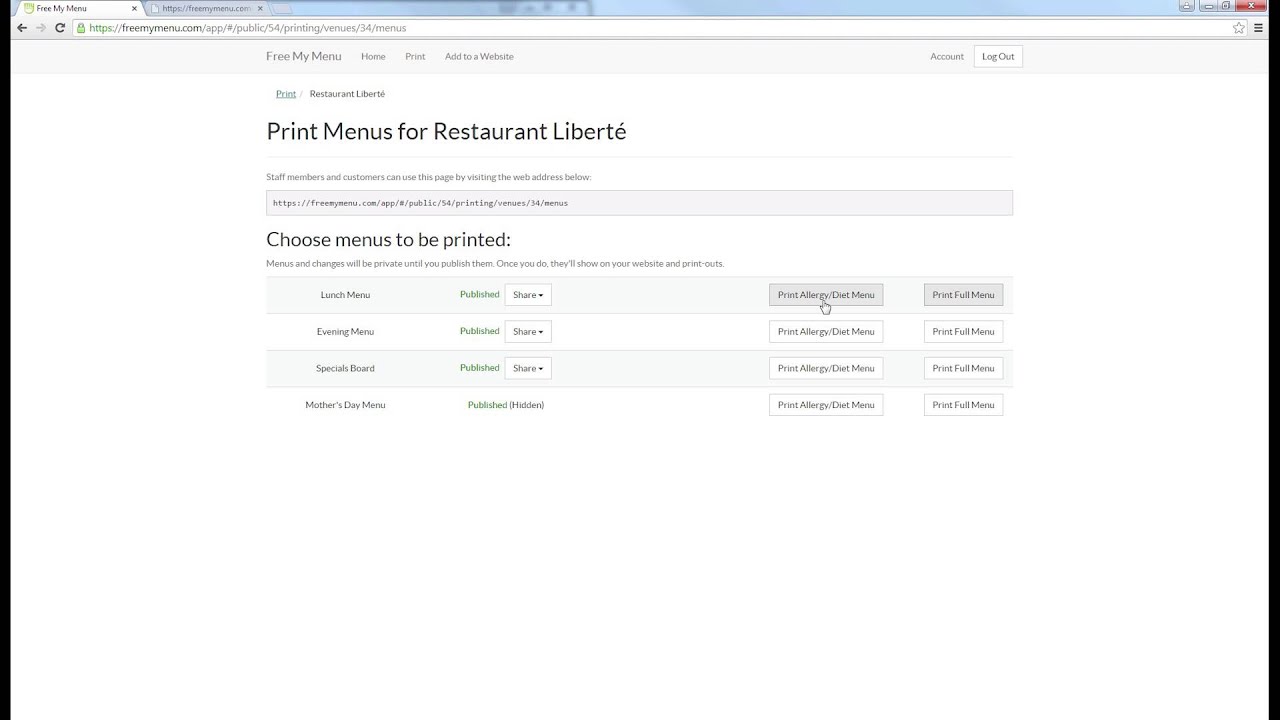Click the Mother's Day Menu row label

[x=345, y=405]
